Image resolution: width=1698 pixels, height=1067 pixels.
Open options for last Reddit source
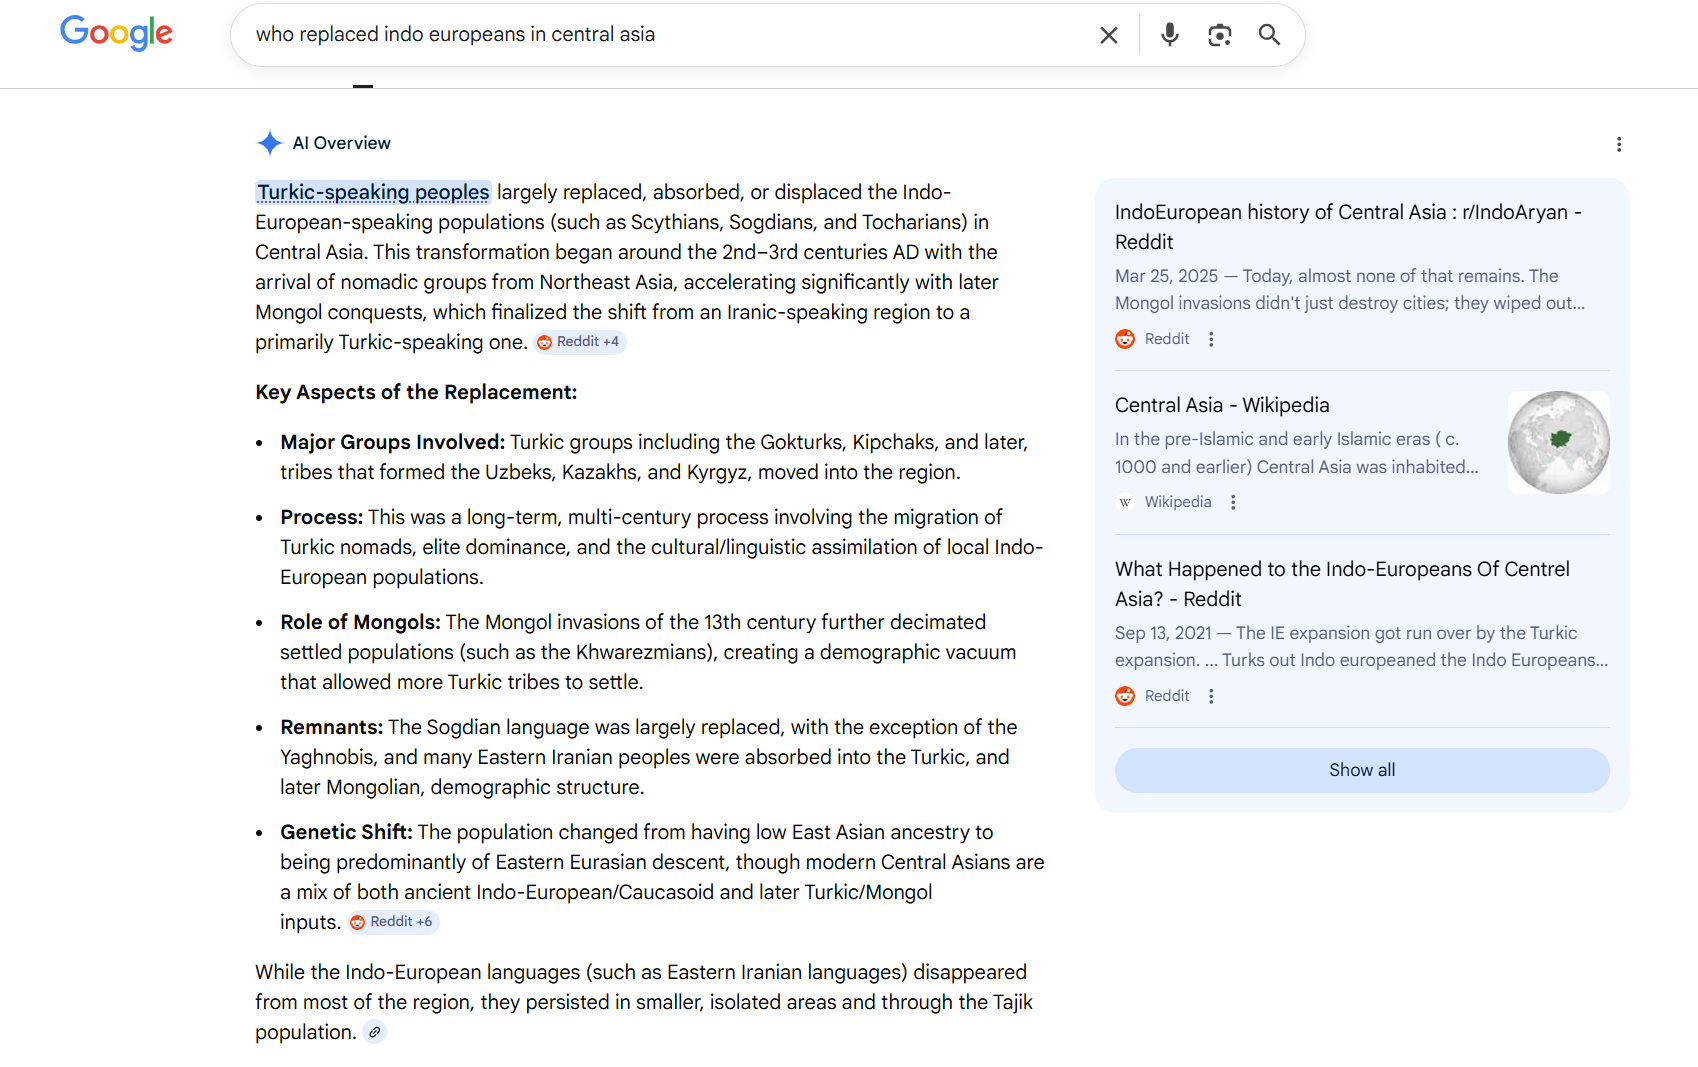click(x=1211, y=696)
